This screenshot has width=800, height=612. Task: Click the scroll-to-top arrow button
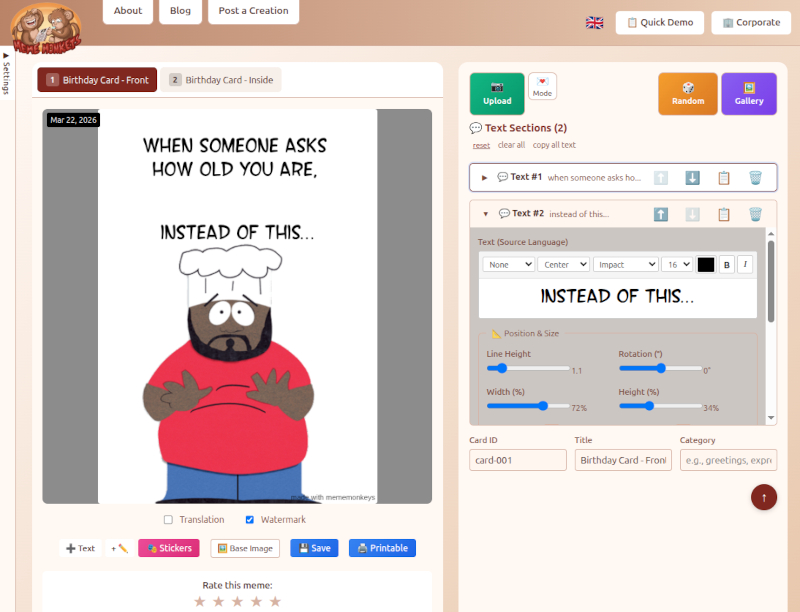(764, 497)
